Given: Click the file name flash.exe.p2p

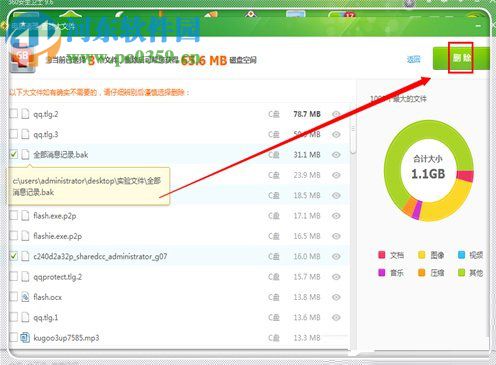Looking at the screenshot, I should pos(55,216).
